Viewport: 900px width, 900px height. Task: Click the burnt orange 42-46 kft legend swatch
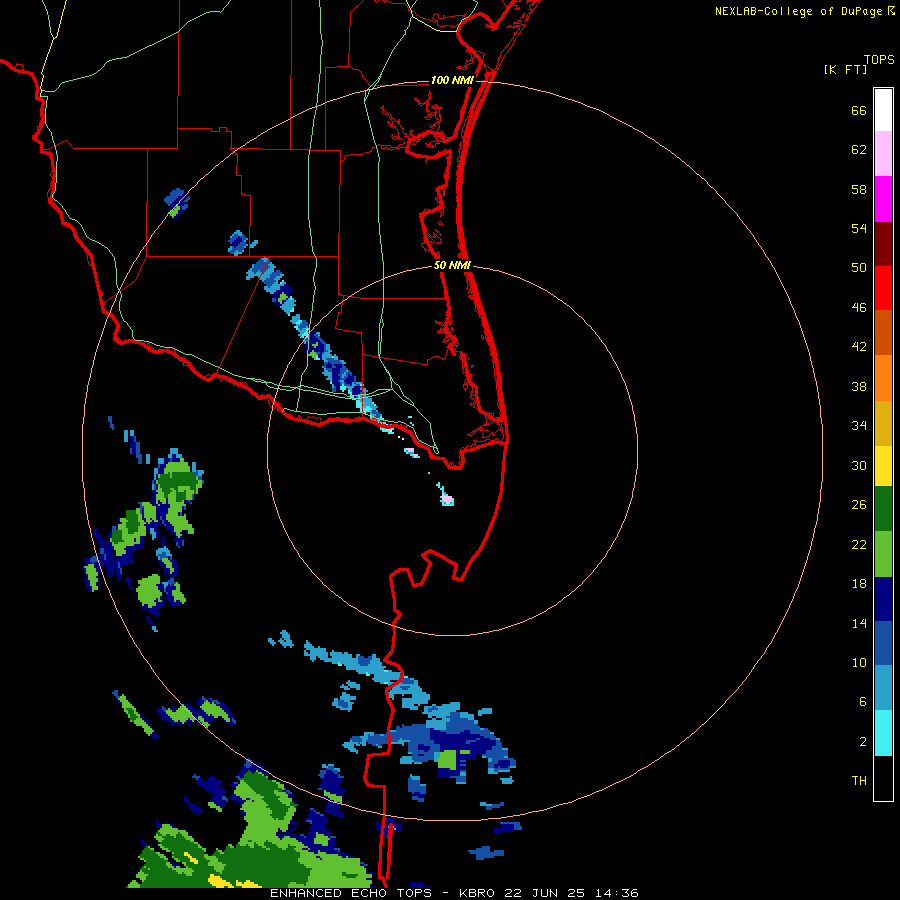[883, 332]
